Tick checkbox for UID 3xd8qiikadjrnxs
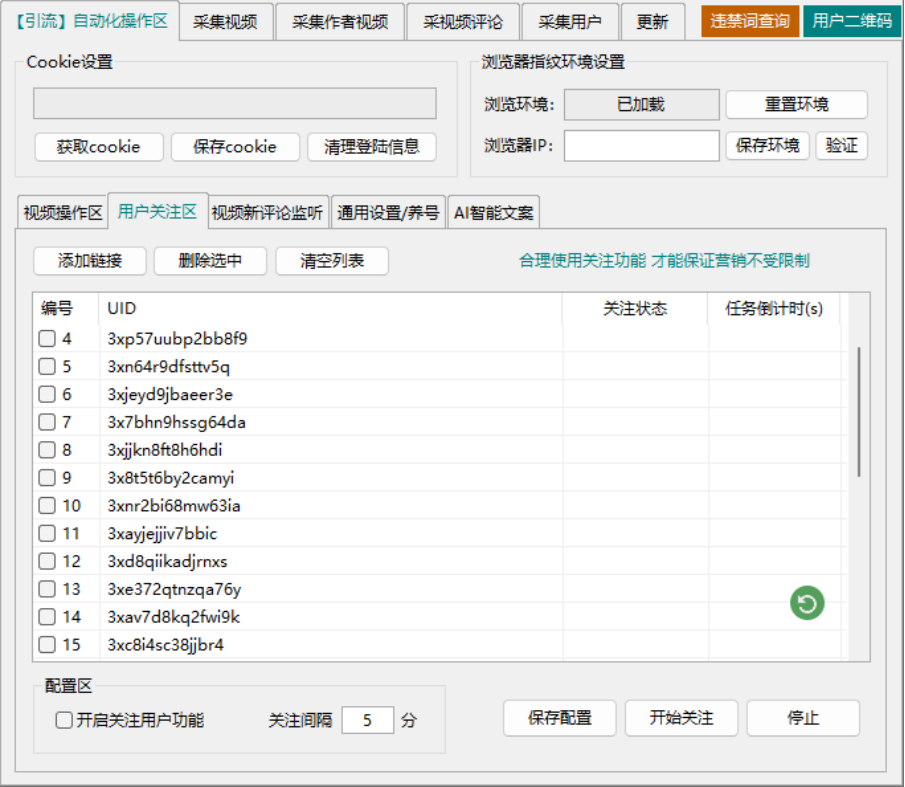The width and height of the screenshot is (905, 787). [x=47, y=561]
